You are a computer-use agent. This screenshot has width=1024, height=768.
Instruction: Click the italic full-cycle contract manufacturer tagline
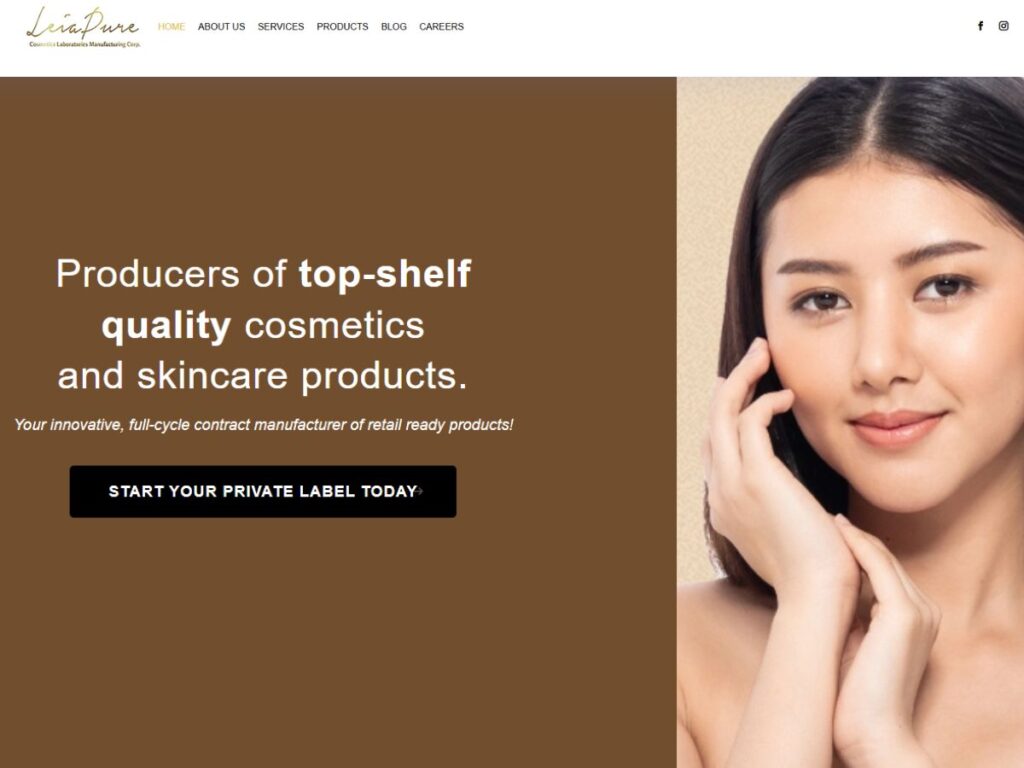click(x=264, y=425)
